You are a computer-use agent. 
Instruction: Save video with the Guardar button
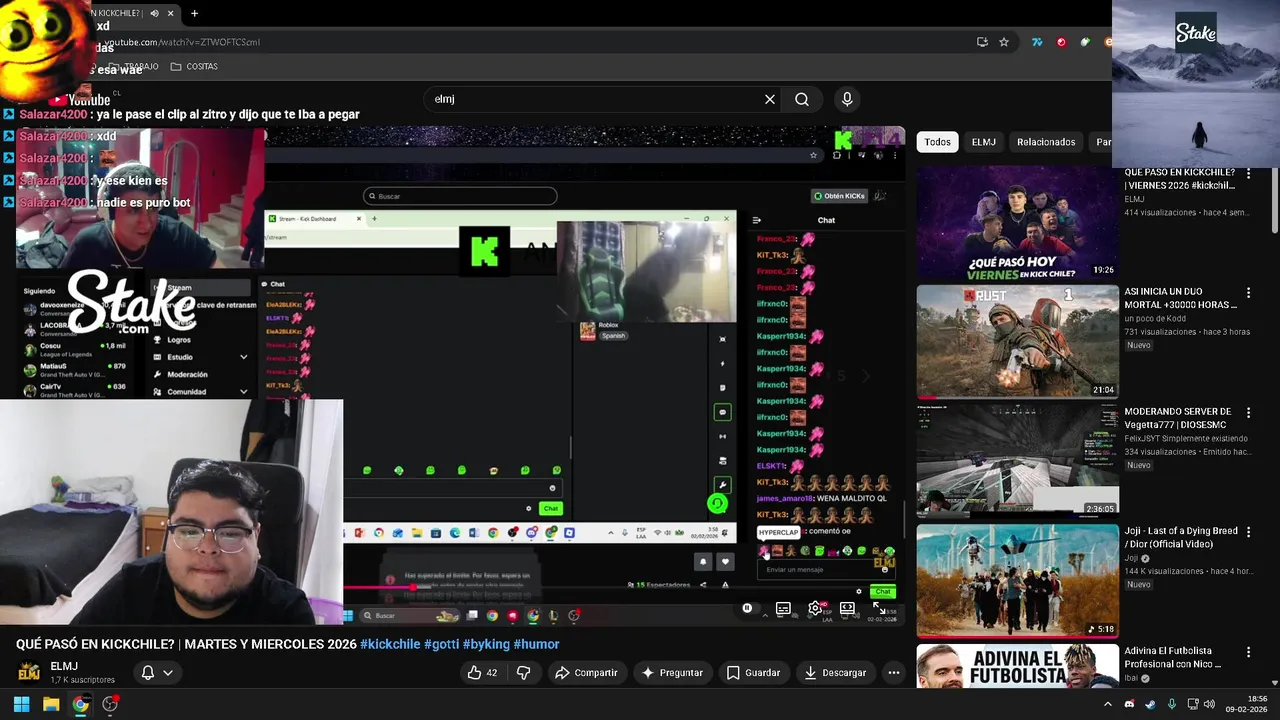pyautogui.click(x=753, y=673)
